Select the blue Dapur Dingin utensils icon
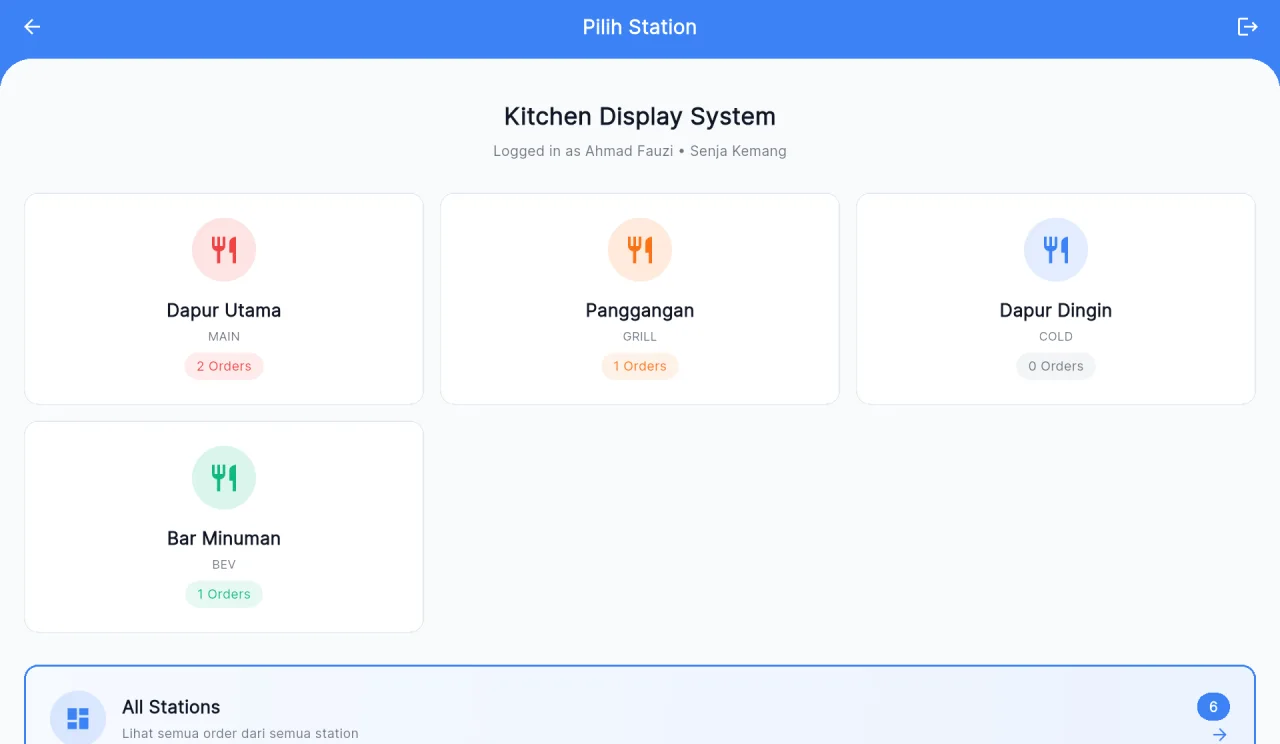The image size is (1280, 744). point(1056,250)
